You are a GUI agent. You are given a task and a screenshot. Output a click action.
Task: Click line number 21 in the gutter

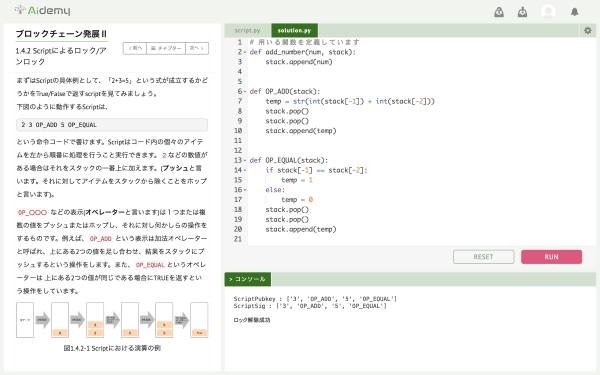238,239
